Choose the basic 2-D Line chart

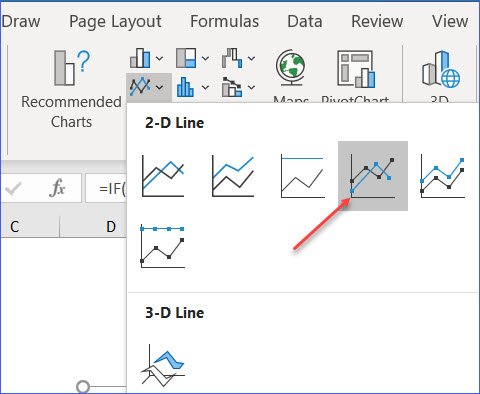pyautogui.click(x=163, y=176)
